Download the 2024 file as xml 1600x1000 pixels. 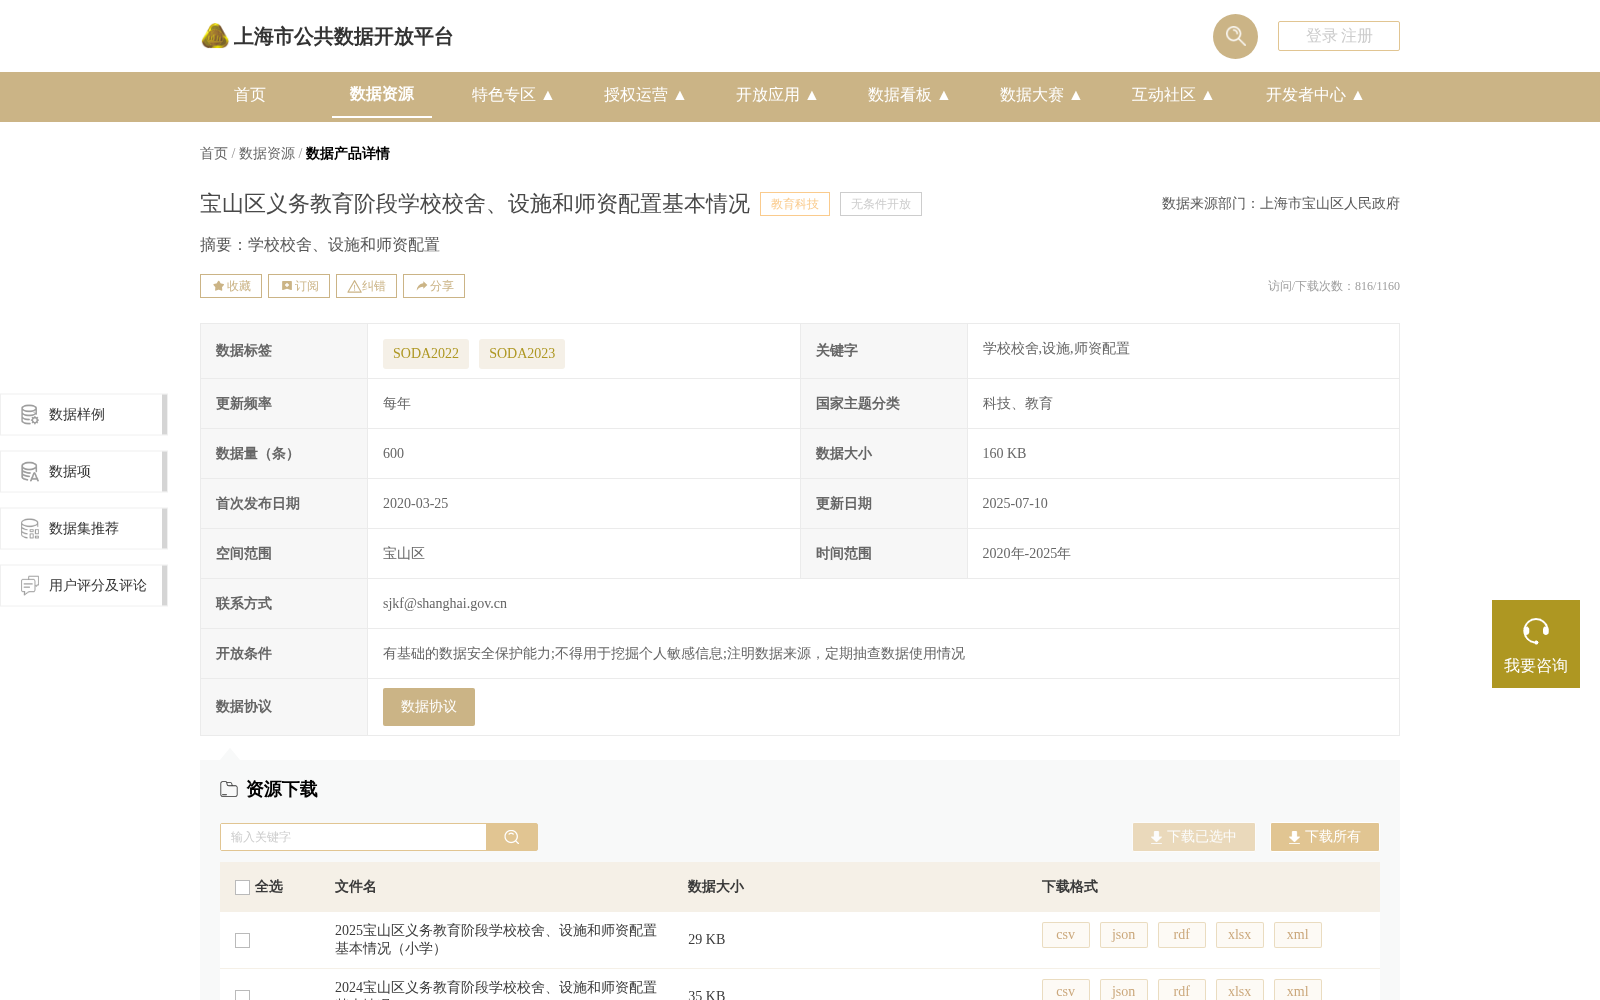1298,990
